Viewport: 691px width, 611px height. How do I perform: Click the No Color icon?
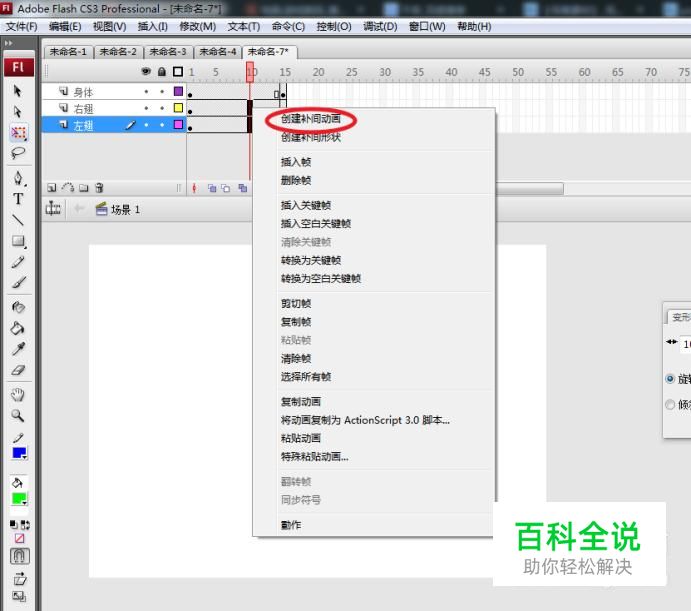click(19, 538)
